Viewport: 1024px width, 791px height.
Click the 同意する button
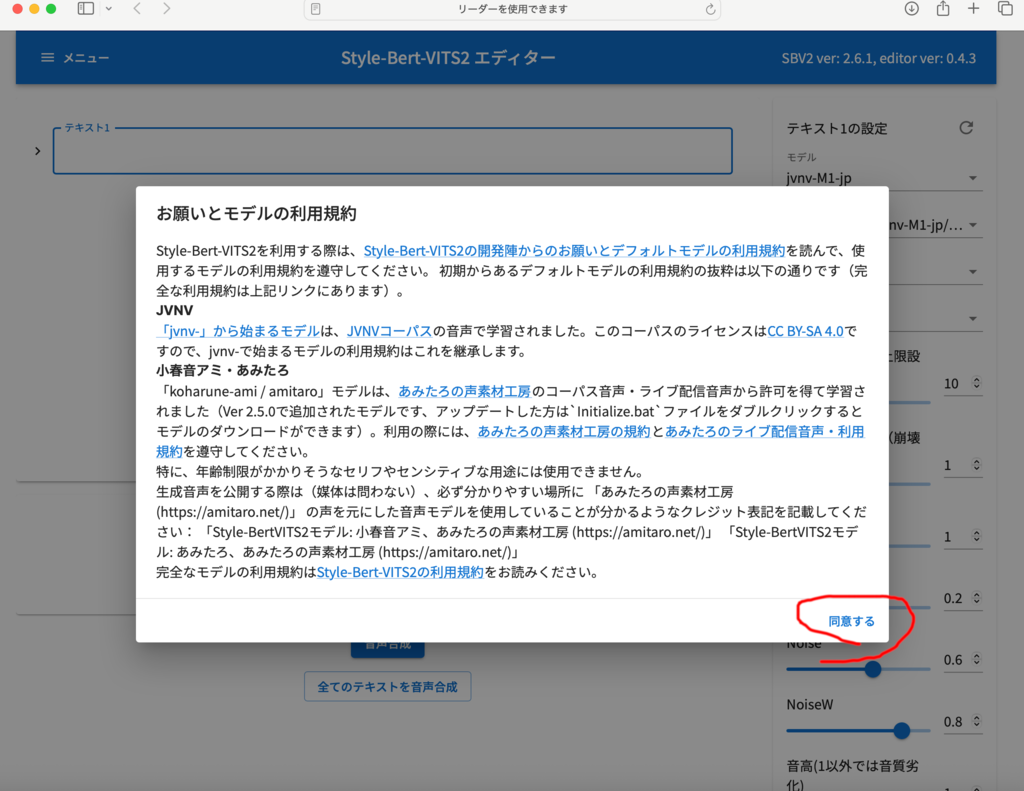[851, 621]
